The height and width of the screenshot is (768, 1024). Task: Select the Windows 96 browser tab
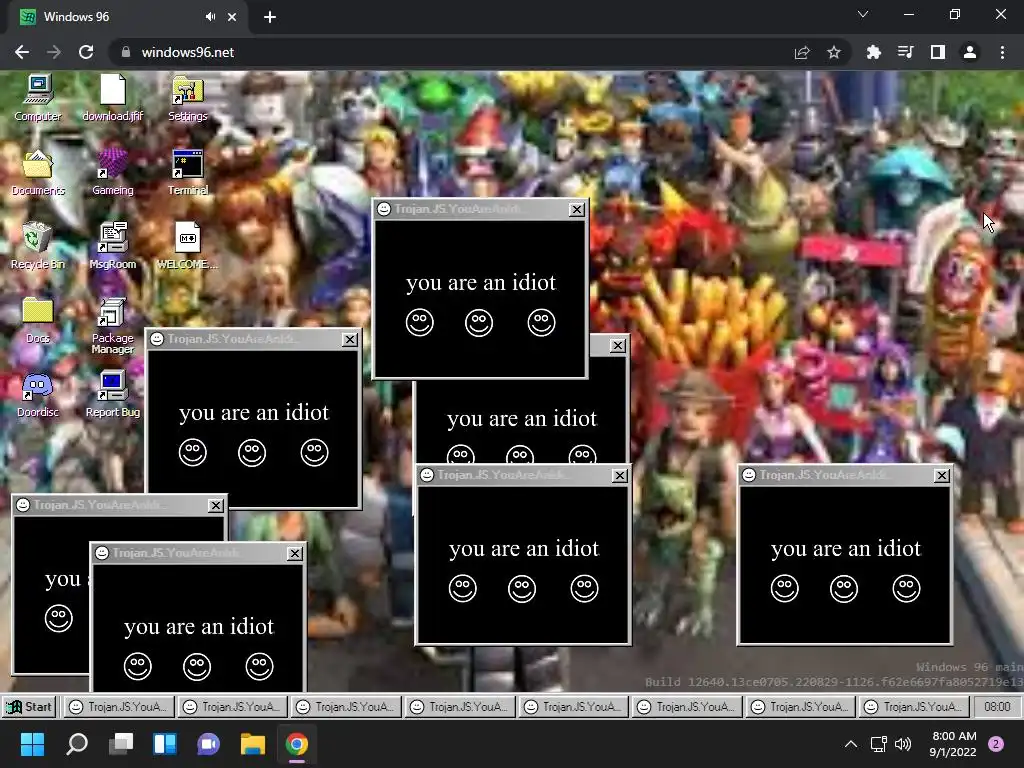pyautogui.click(x=127, y=17)
